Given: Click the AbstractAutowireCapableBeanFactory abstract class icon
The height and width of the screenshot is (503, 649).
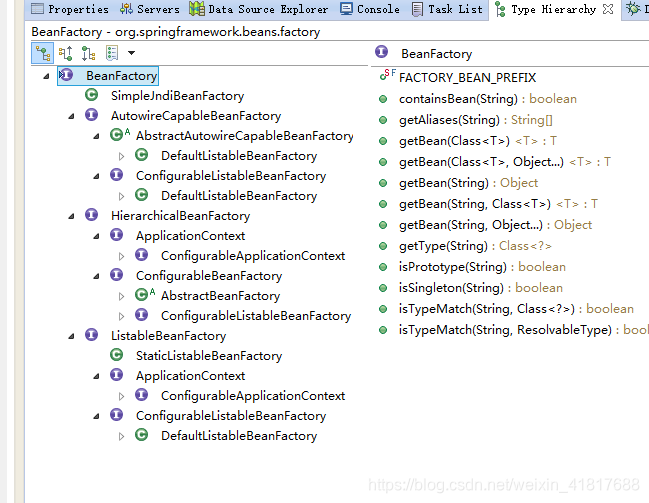Looking at the screenshot, I should (120, 135).
